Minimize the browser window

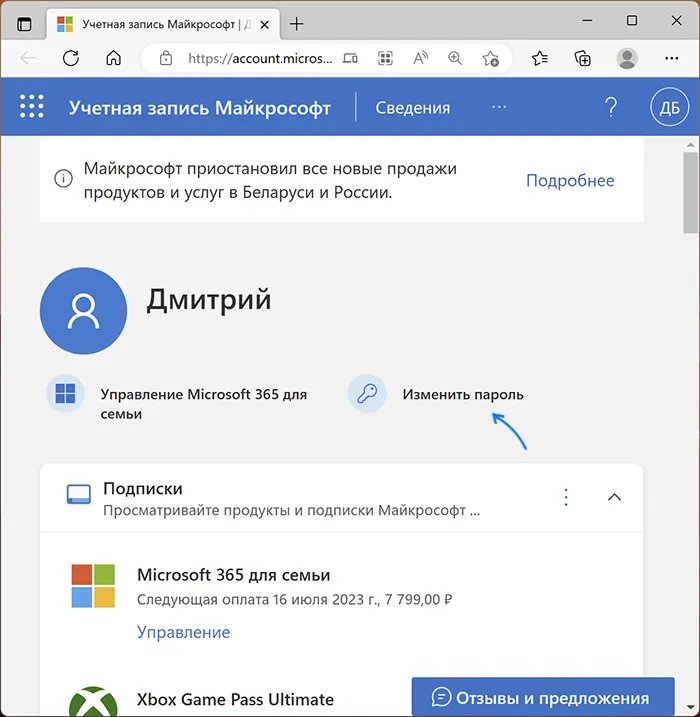588,21
